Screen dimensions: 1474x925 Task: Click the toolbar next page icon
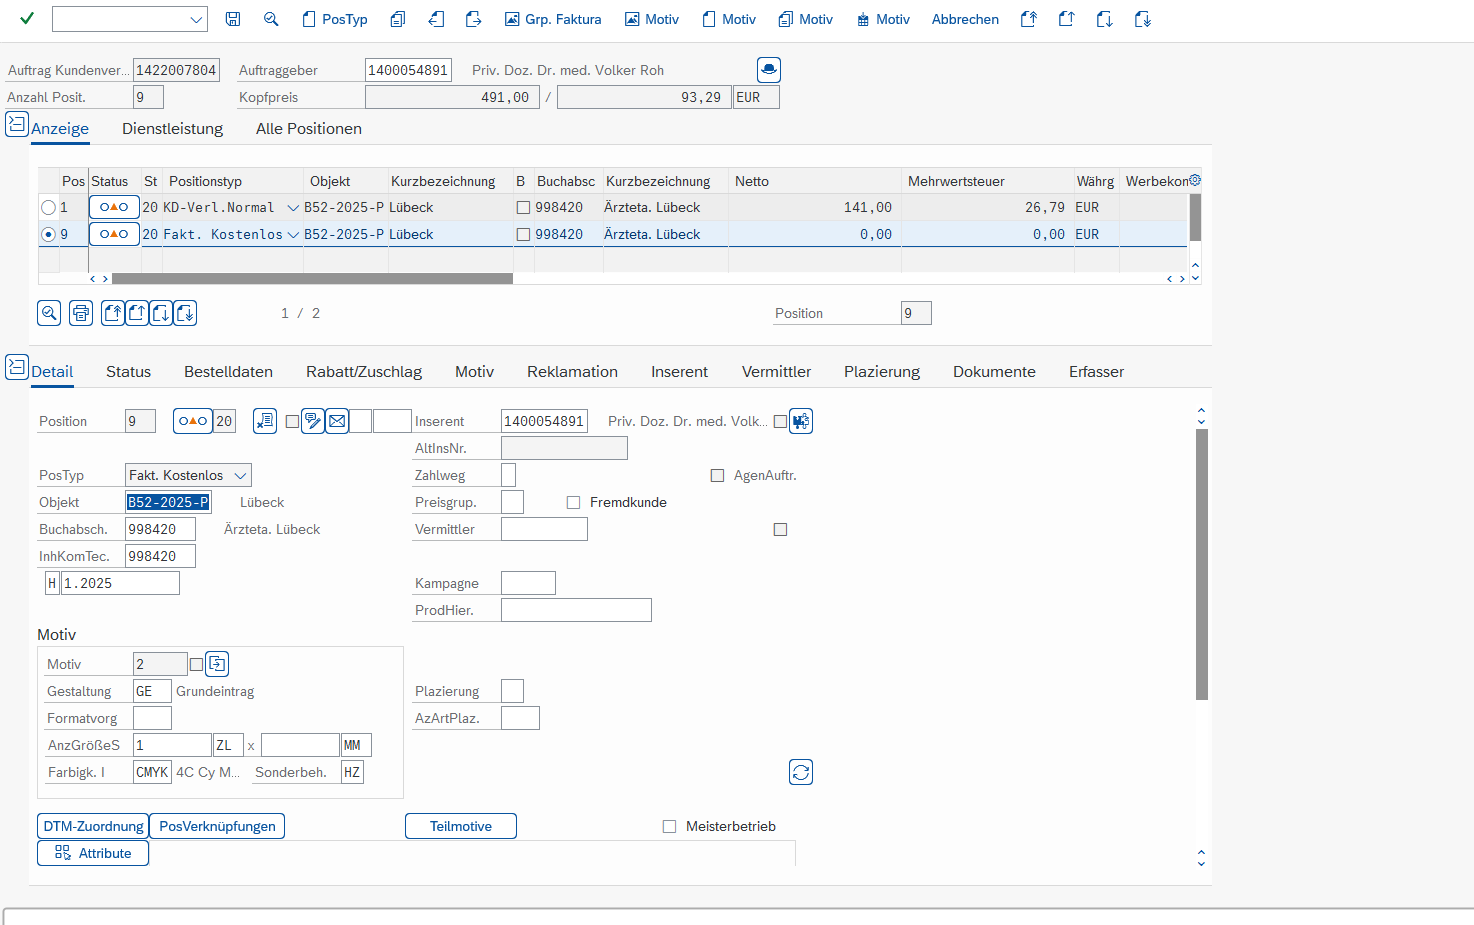click(1105, 19)
